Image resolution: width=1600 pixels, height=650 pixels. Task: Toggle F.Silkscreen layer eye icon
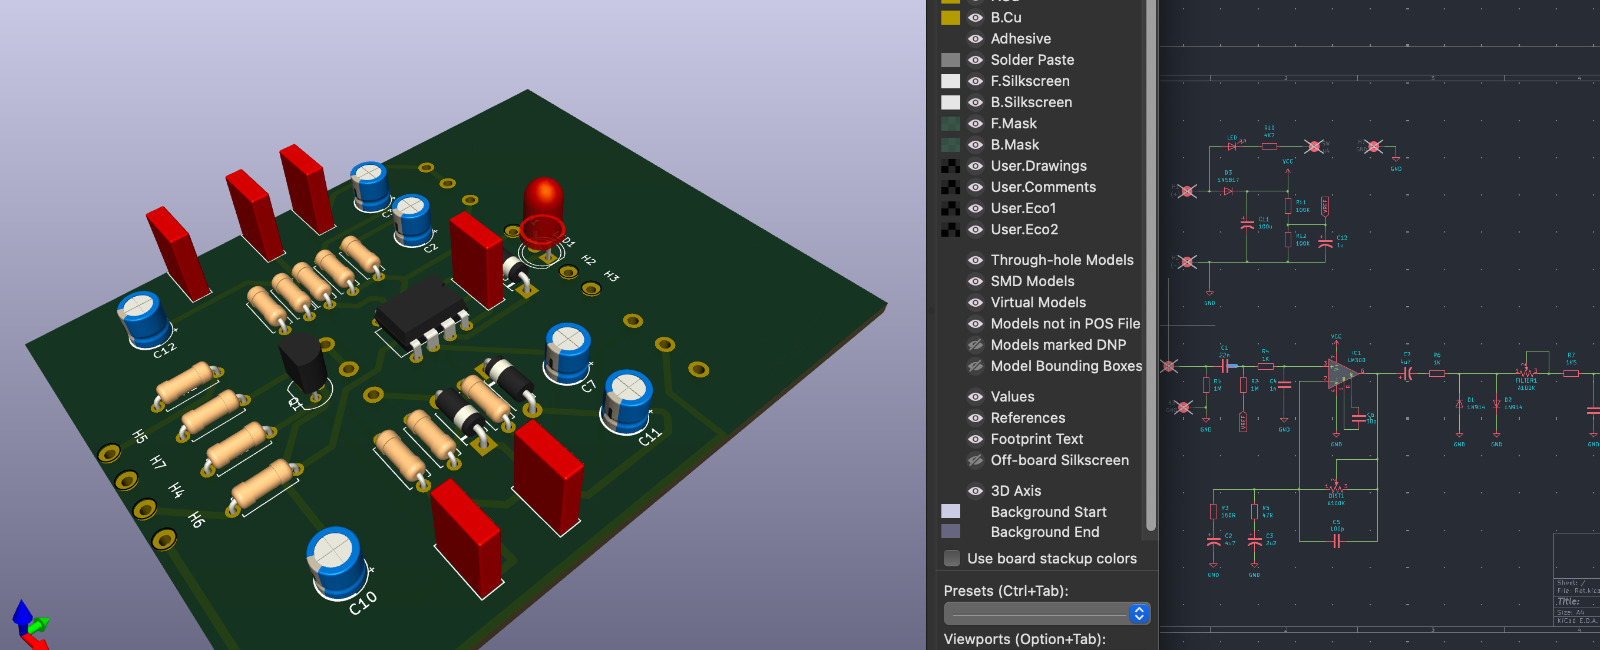pos(975,81)
